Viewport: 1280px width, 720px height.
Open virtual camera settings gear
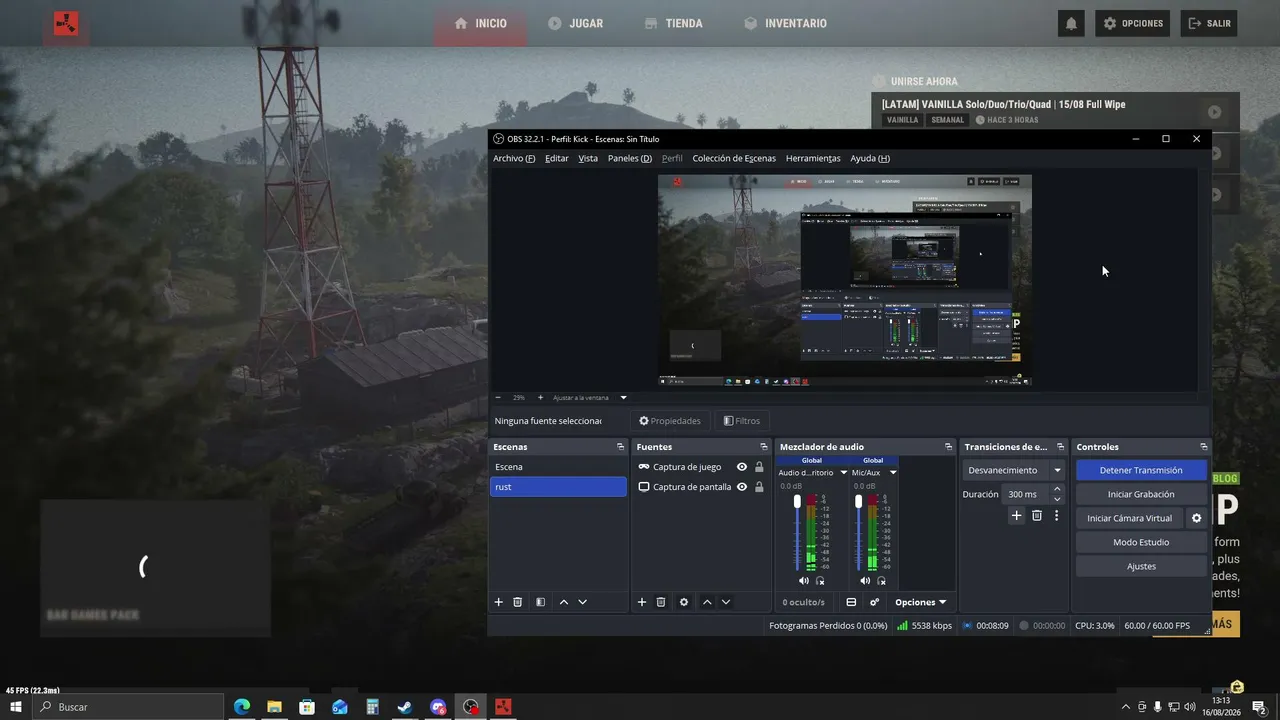(1196, 518)
